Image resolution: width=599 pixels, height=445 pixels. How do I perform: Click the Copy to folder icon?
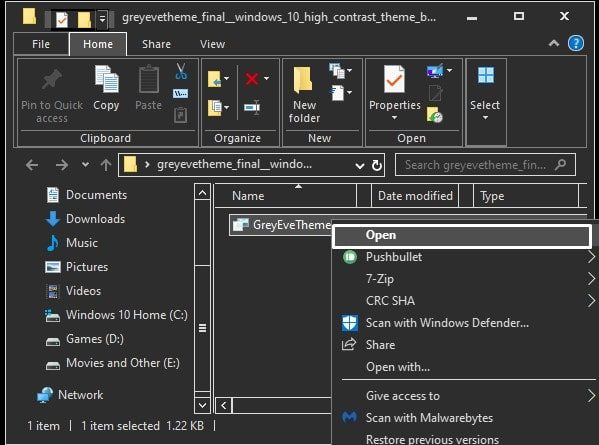[x=215, y=108]
